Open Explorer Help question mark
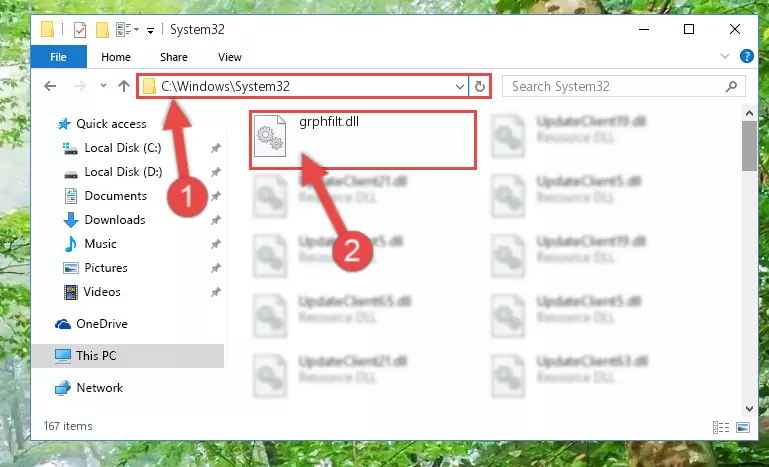Image resolution: width=769 pixels, height=467 pixels. [746, 56]
